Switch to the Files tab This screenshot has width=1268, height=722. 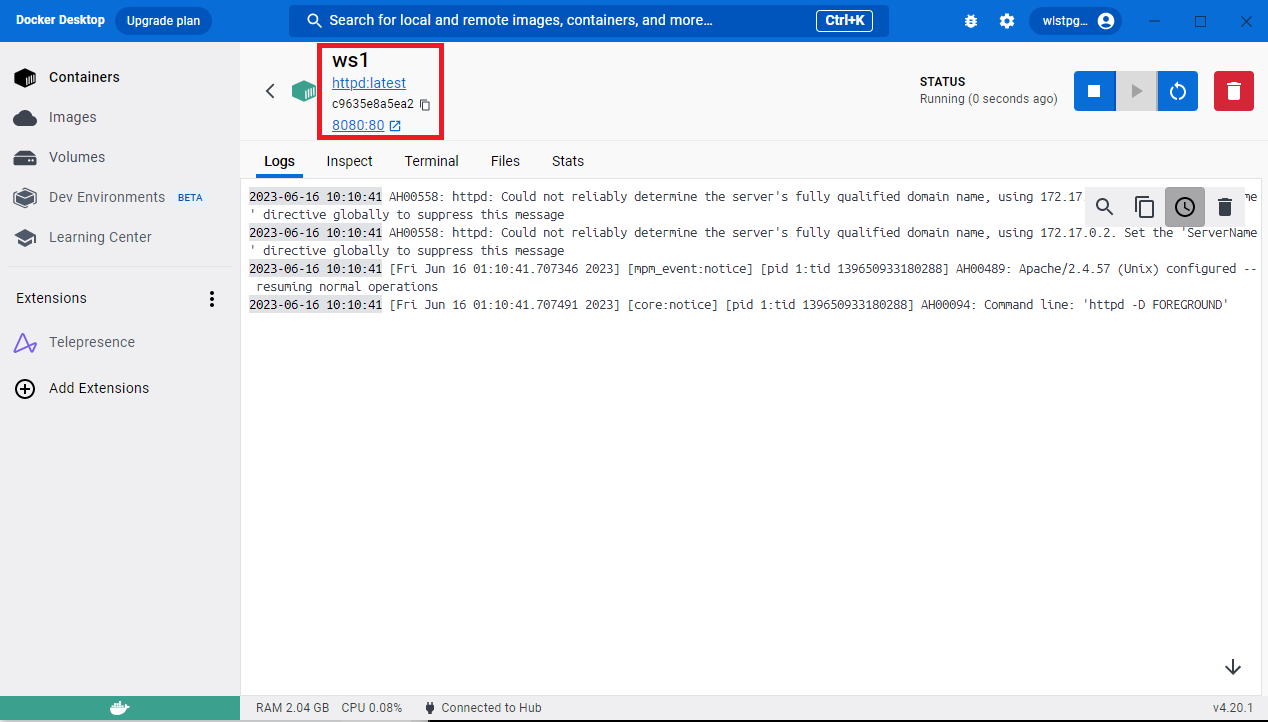pos(505,161)
